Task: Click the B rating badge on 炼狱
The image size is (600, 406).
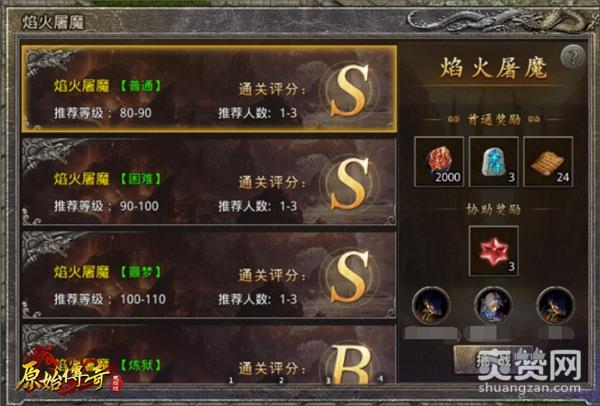Action: 349,364
